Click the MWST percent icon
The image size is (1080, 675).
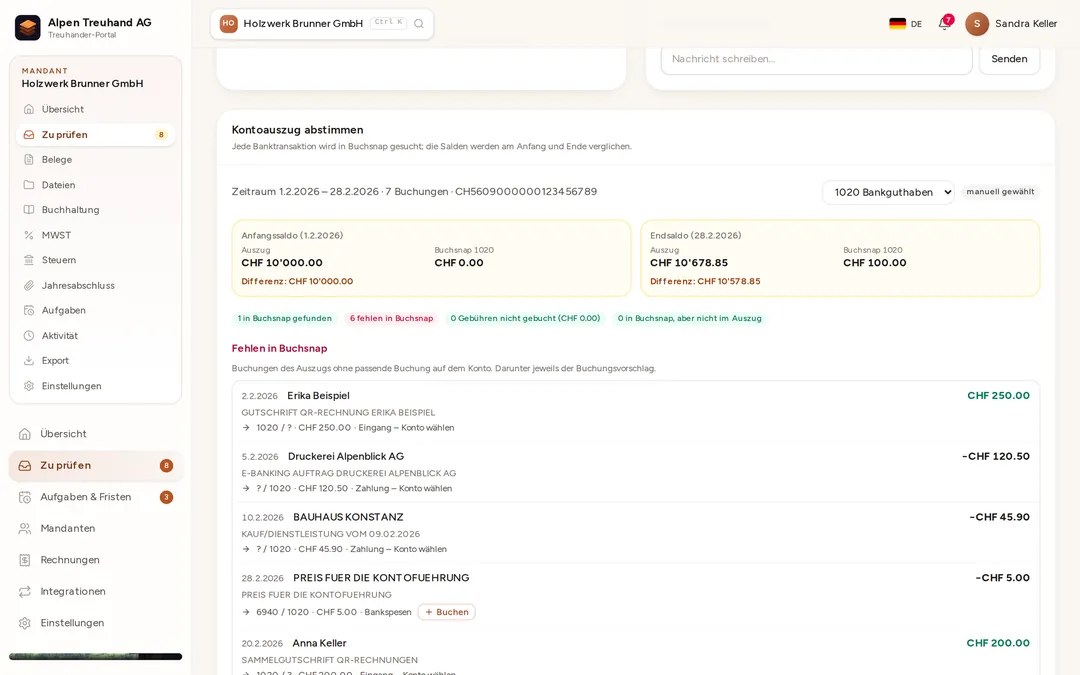29,235
